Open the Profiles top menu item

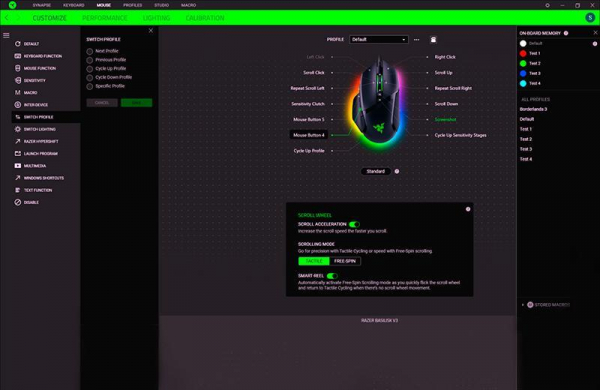(132, 5)
